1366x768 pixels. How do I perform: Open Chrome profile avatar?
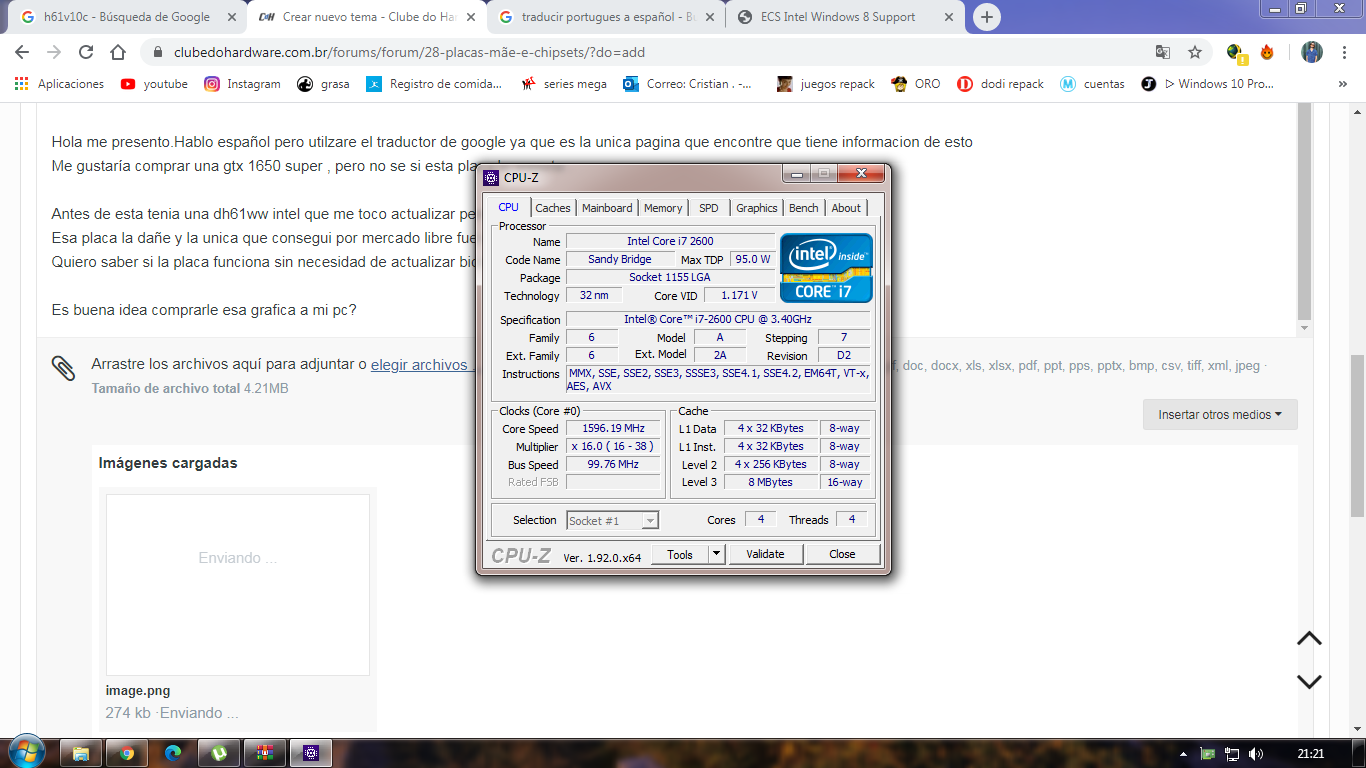point(1312,52)
